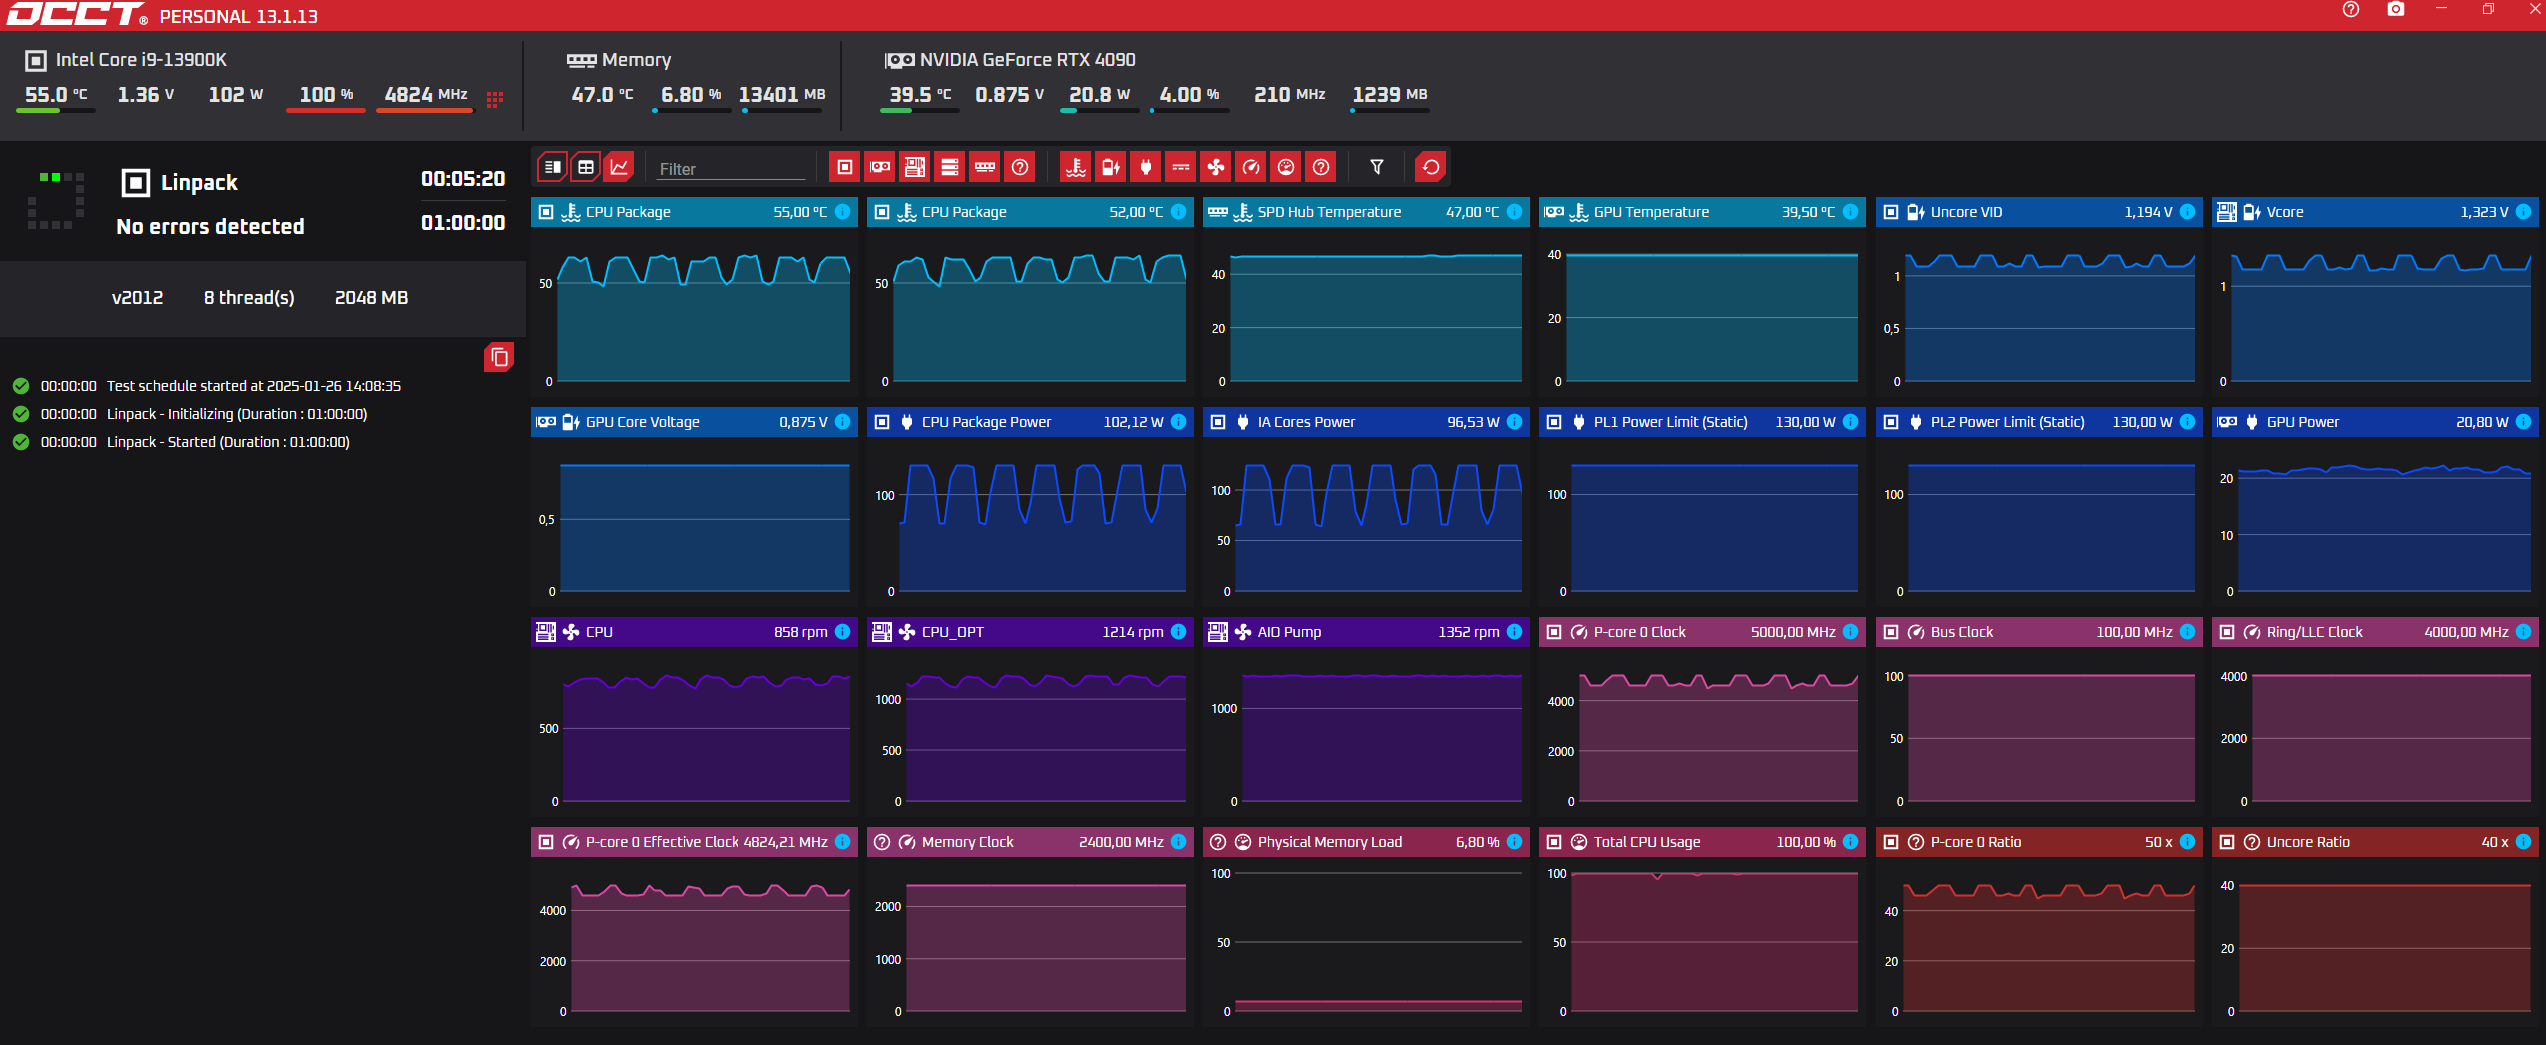Viewport: 2546px width, 1045px height.
Task: Toggle the memory module sensor filter
Action: [985, 167]
